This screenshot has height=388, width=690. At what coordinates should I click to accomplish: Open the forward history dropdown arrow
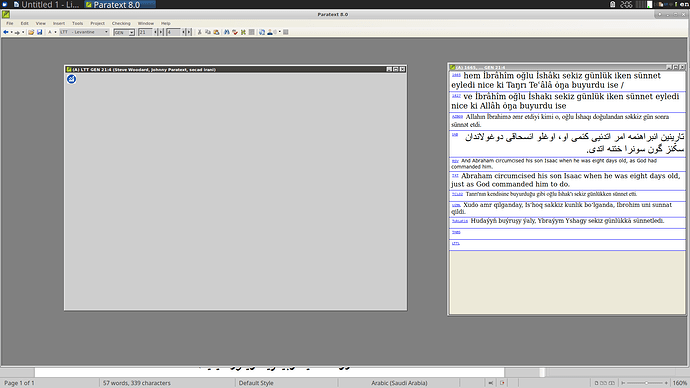tap(23, 32)
